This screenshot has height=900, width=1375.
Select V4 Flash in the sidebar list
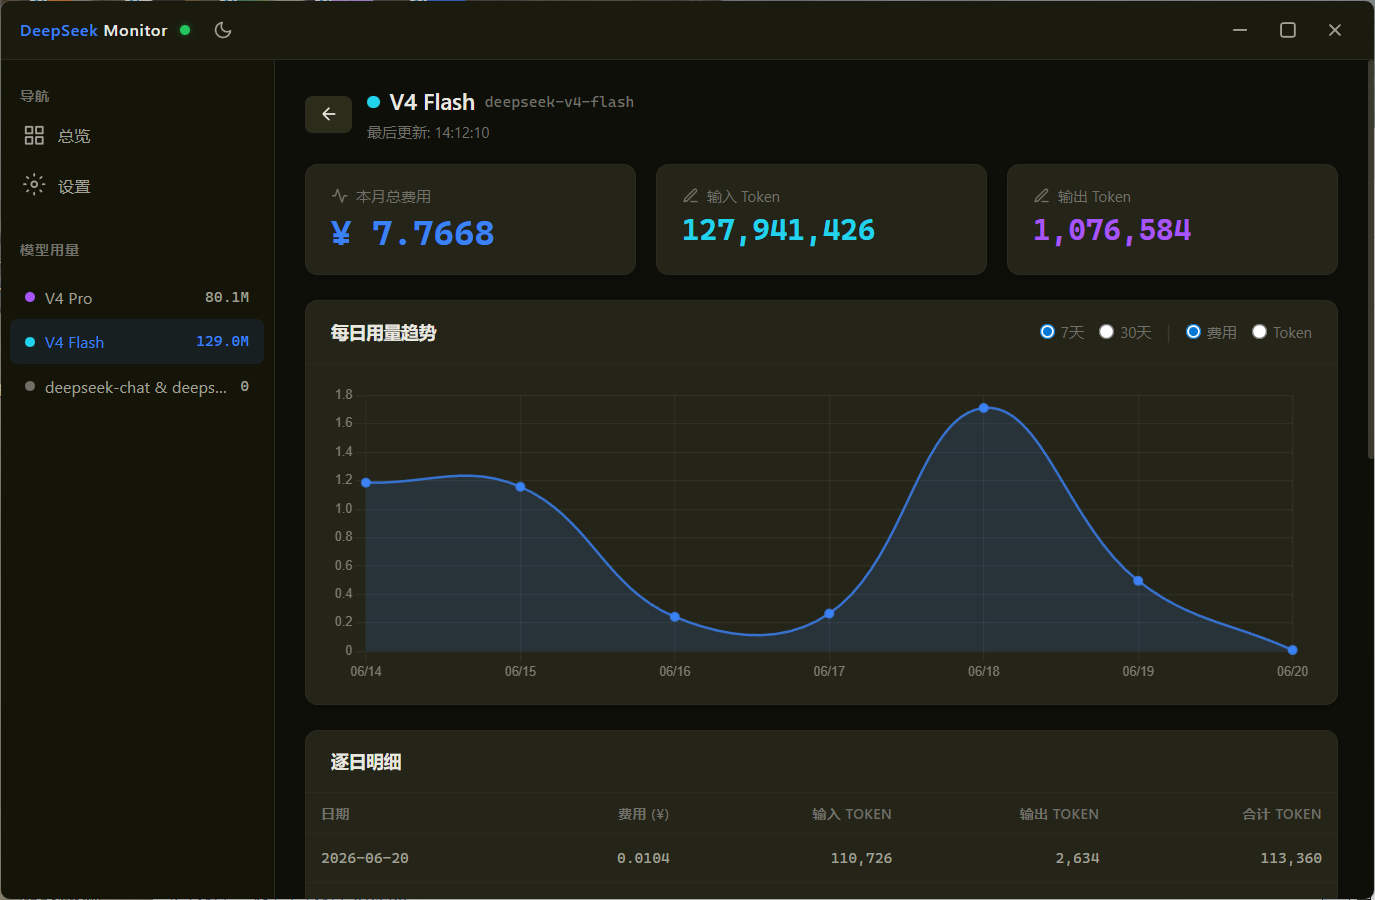[137, 342]
